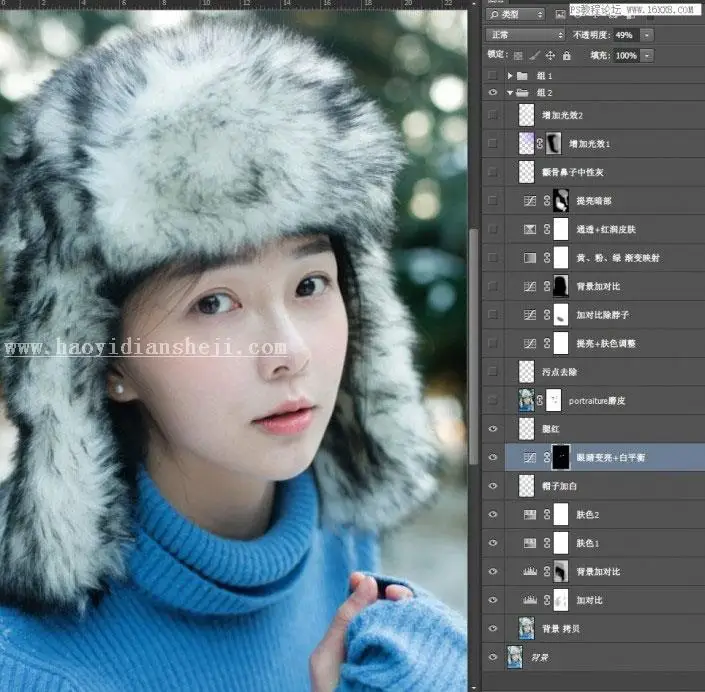Click curves icon of 提亮+肤色调整 layer
The image size is (705, 692).
click(x=530, y=344)
